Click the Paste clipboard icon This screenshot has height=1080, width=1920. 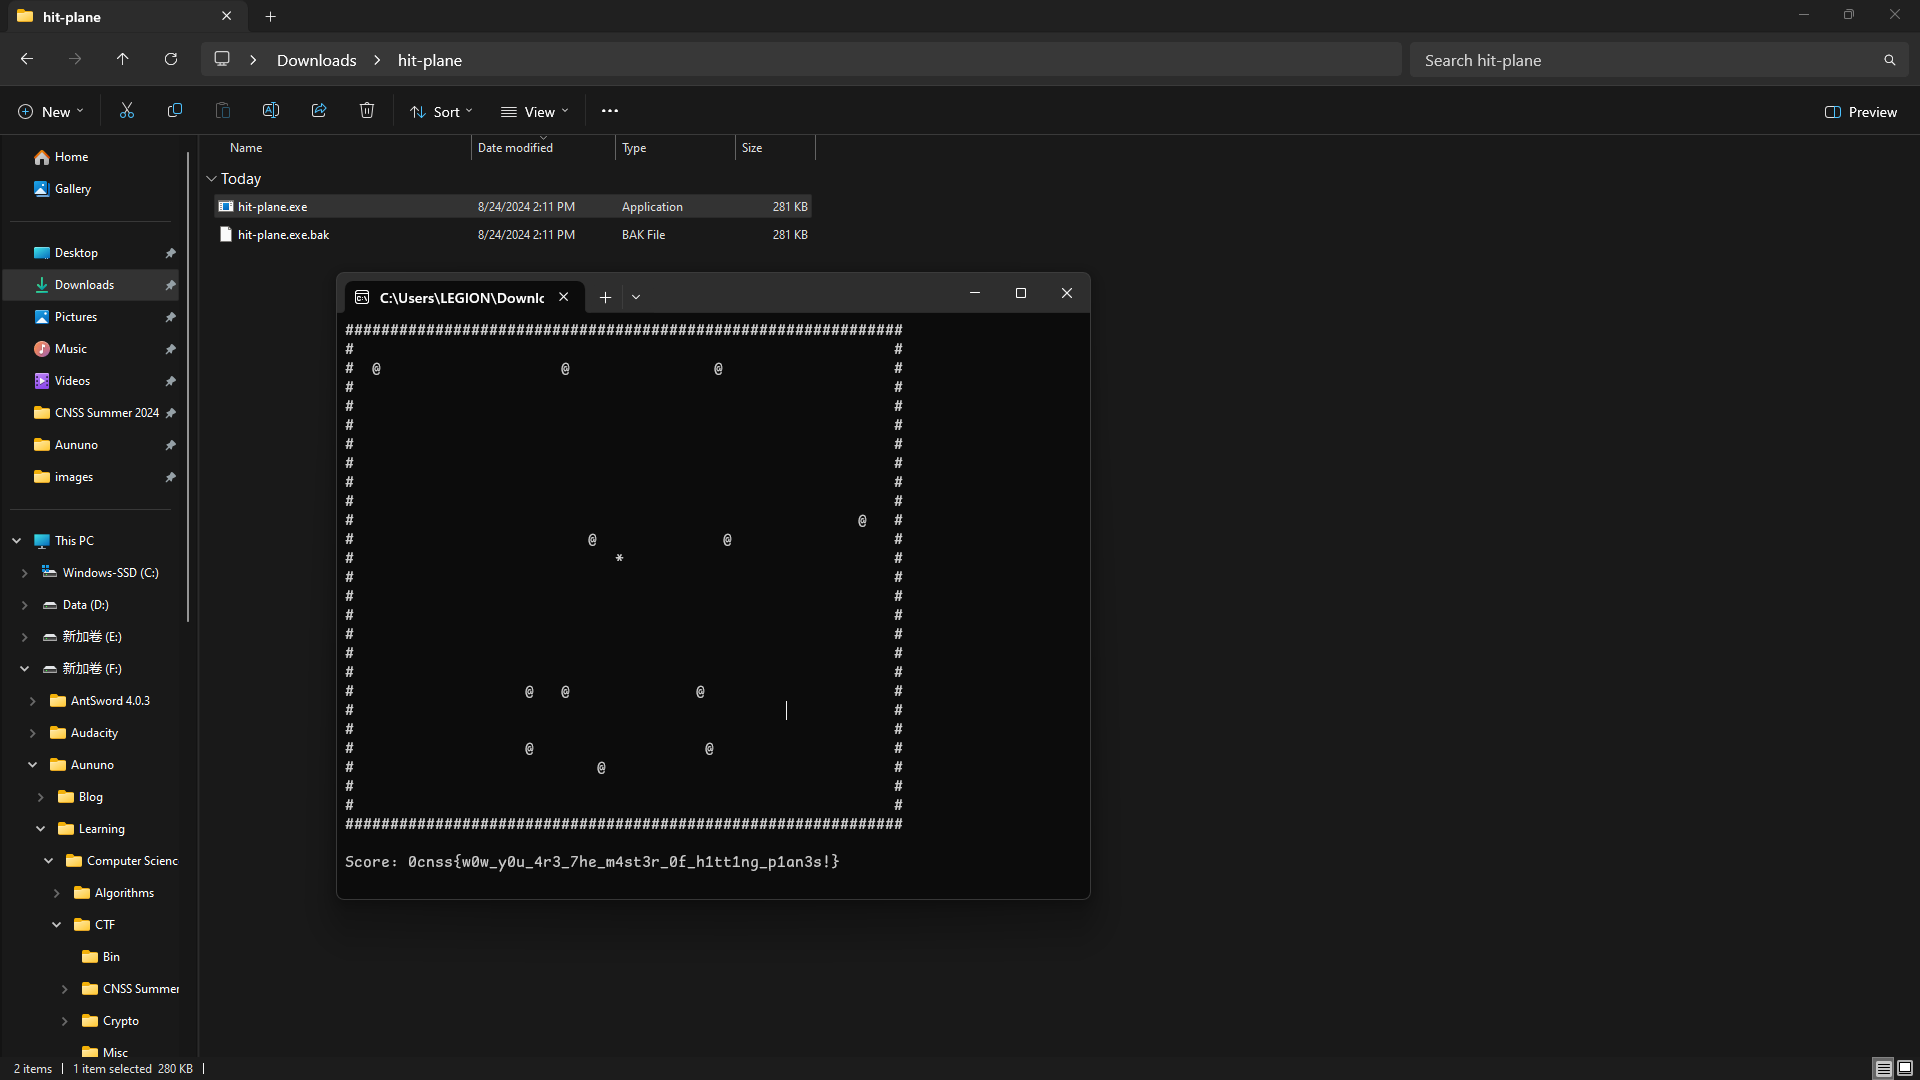click(x=223, y=111)
